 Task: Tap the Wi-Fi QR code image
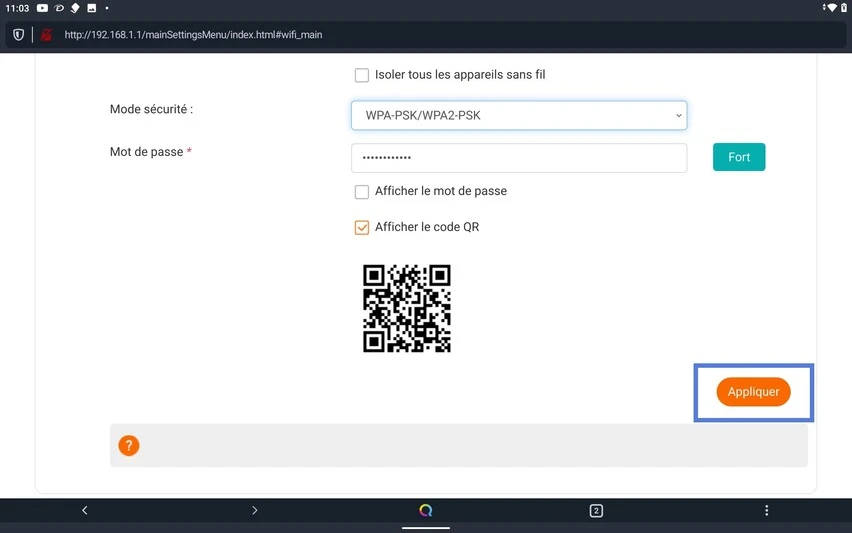coord(407,309)
